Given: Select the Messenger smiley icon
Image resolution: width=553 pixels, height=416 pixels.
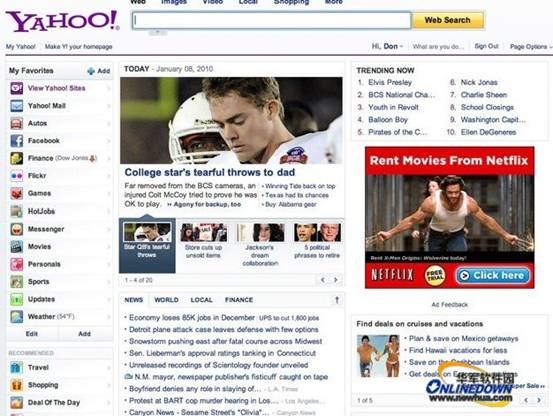Looking at the screenshot, I should [17, 229].
